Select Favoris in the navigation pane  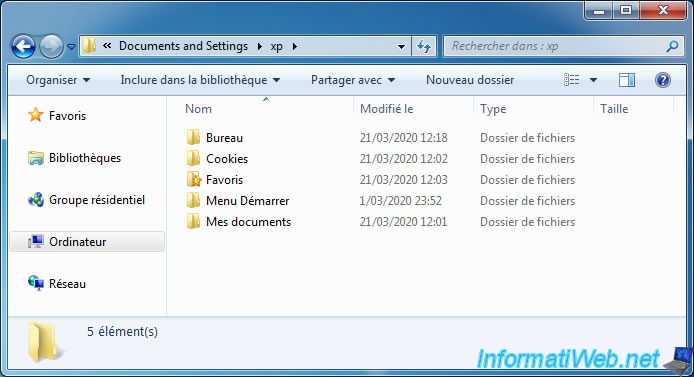(67, 116)
